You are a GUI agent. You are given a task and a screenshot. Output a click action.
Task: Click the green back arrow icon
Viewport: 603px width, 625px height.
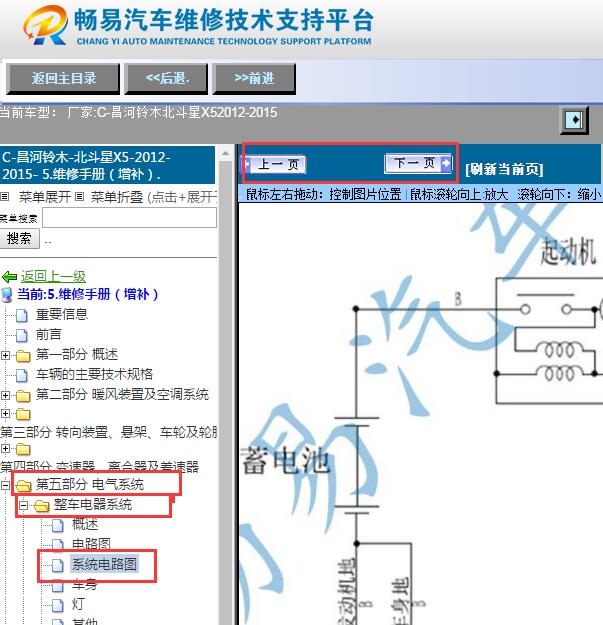[9, 277]
